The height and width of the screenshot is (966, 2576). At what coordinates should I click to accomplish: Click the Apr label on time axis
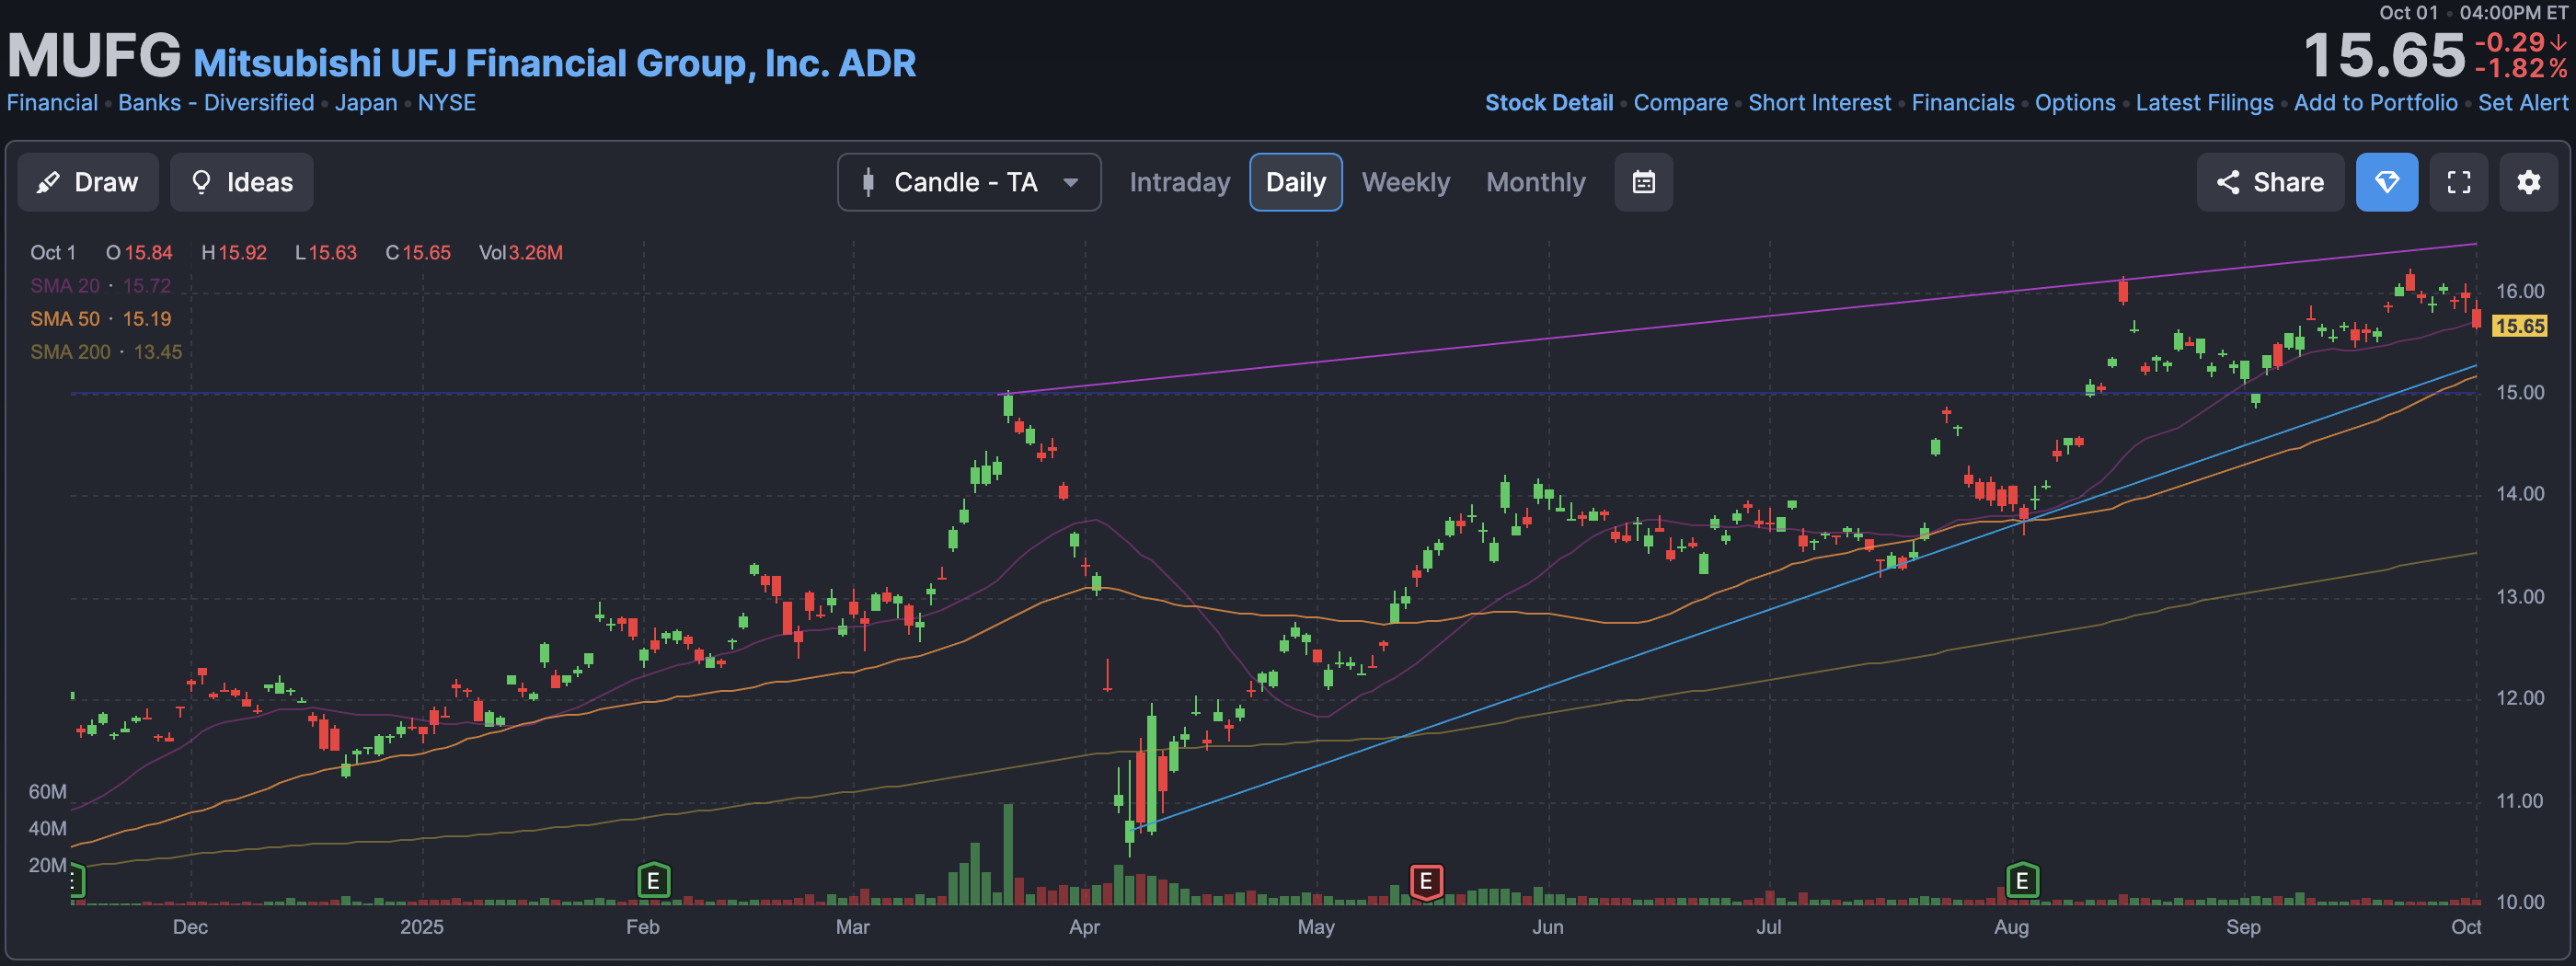[1084, 927]
